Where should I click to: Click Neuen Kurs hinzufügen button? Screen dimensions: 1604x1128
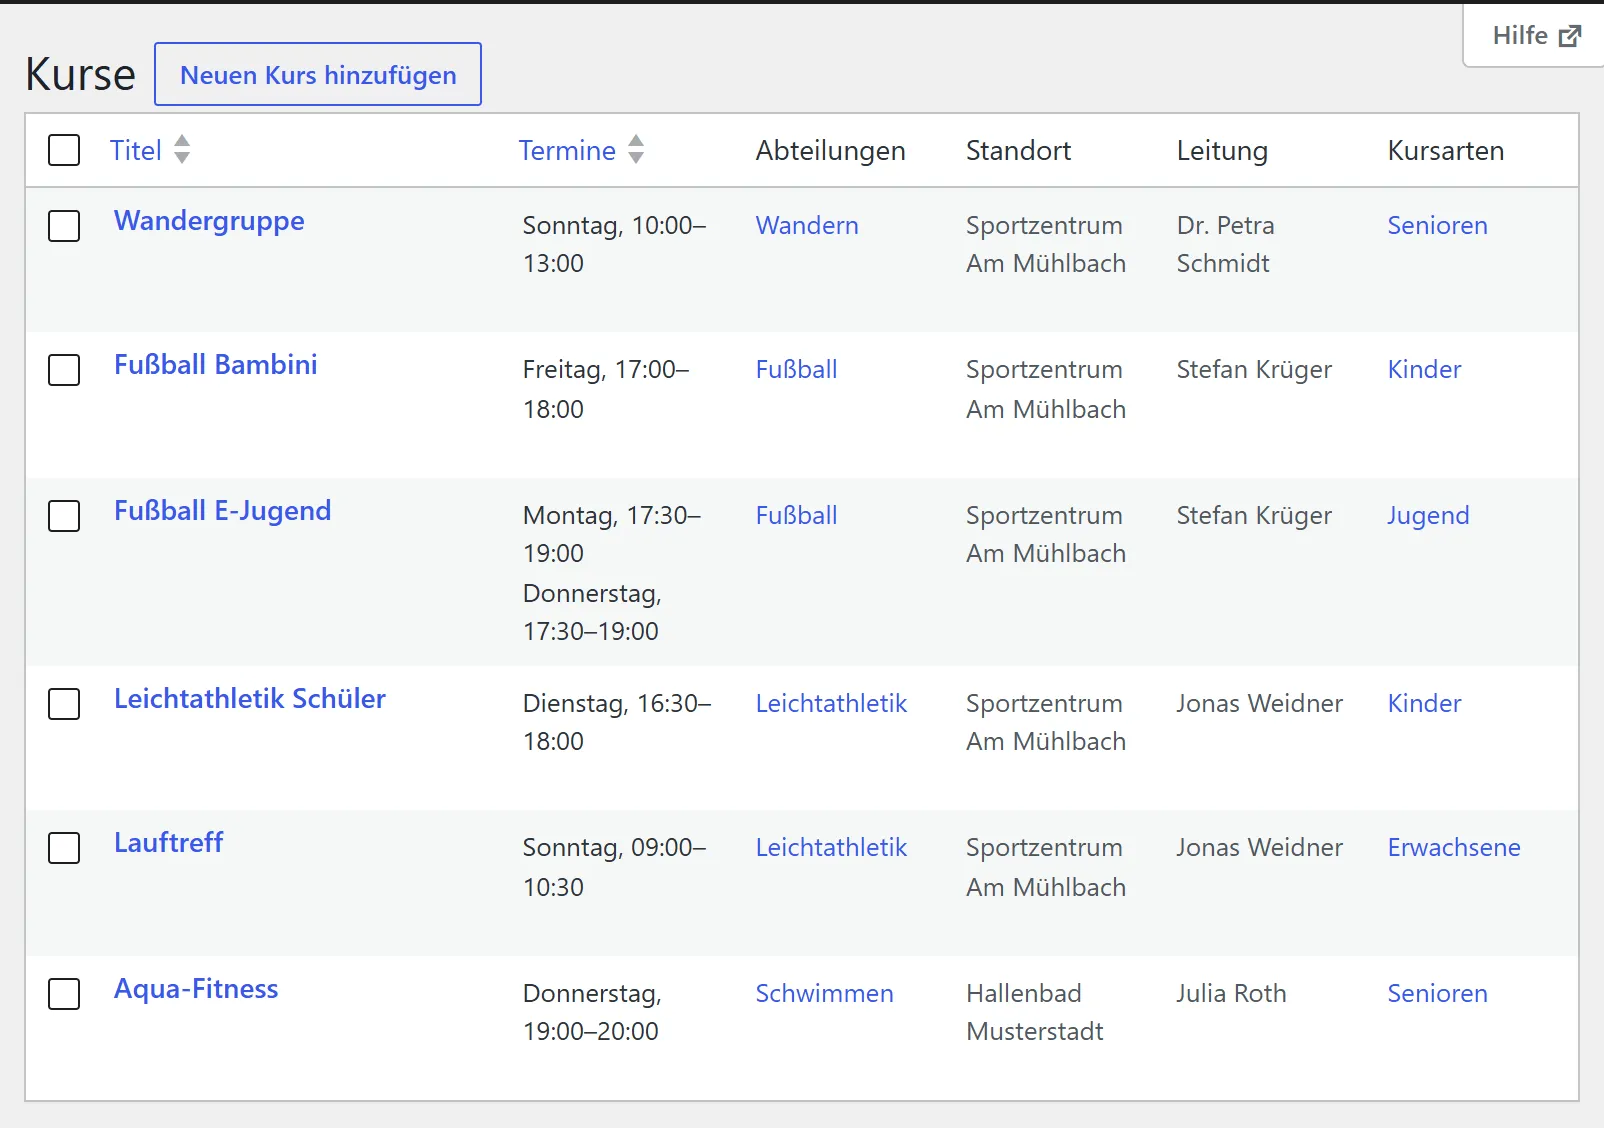point(318,74)
